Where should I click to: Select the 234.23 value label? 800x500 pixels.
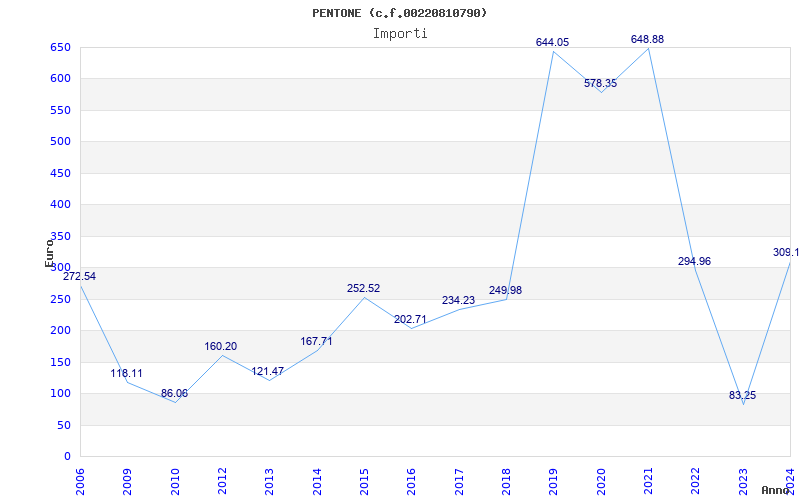click(x=458, y=301)
